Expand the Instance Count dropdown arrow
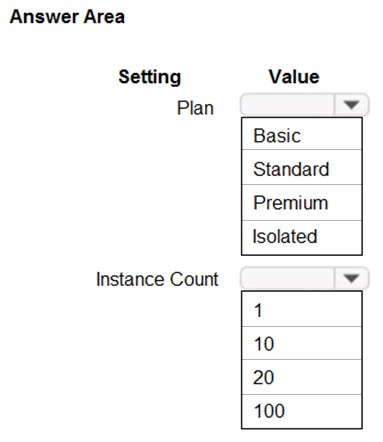Viewport: 383px width, 442px height. coord(351,278)
